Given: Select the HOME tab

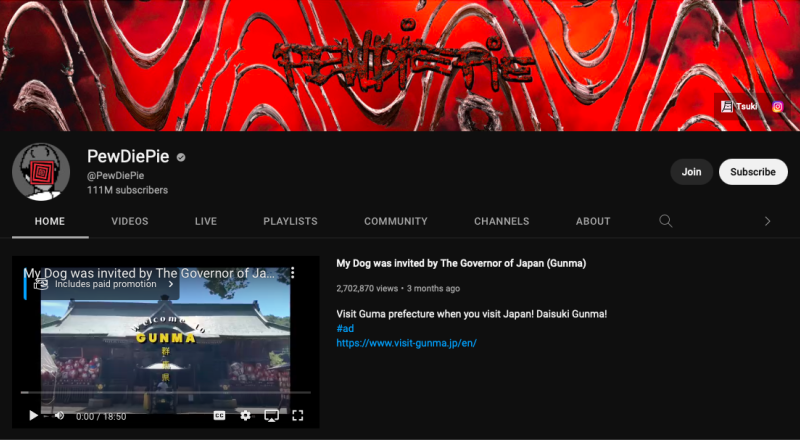Looking at the screenshot, I should 50,221.
